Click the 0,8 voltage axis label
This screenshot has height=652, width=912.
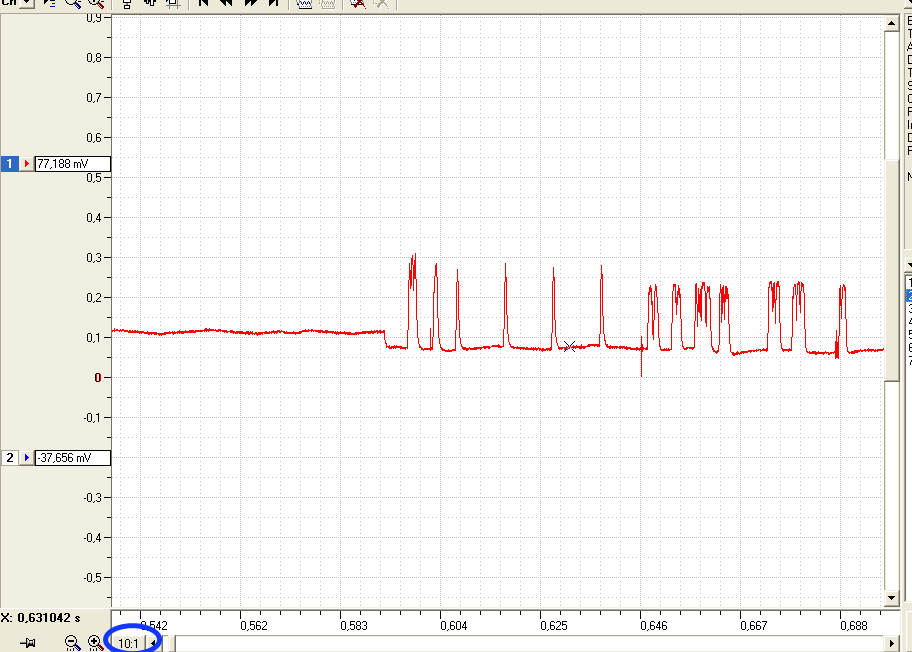pyautogui.click(x=94, y=58)
